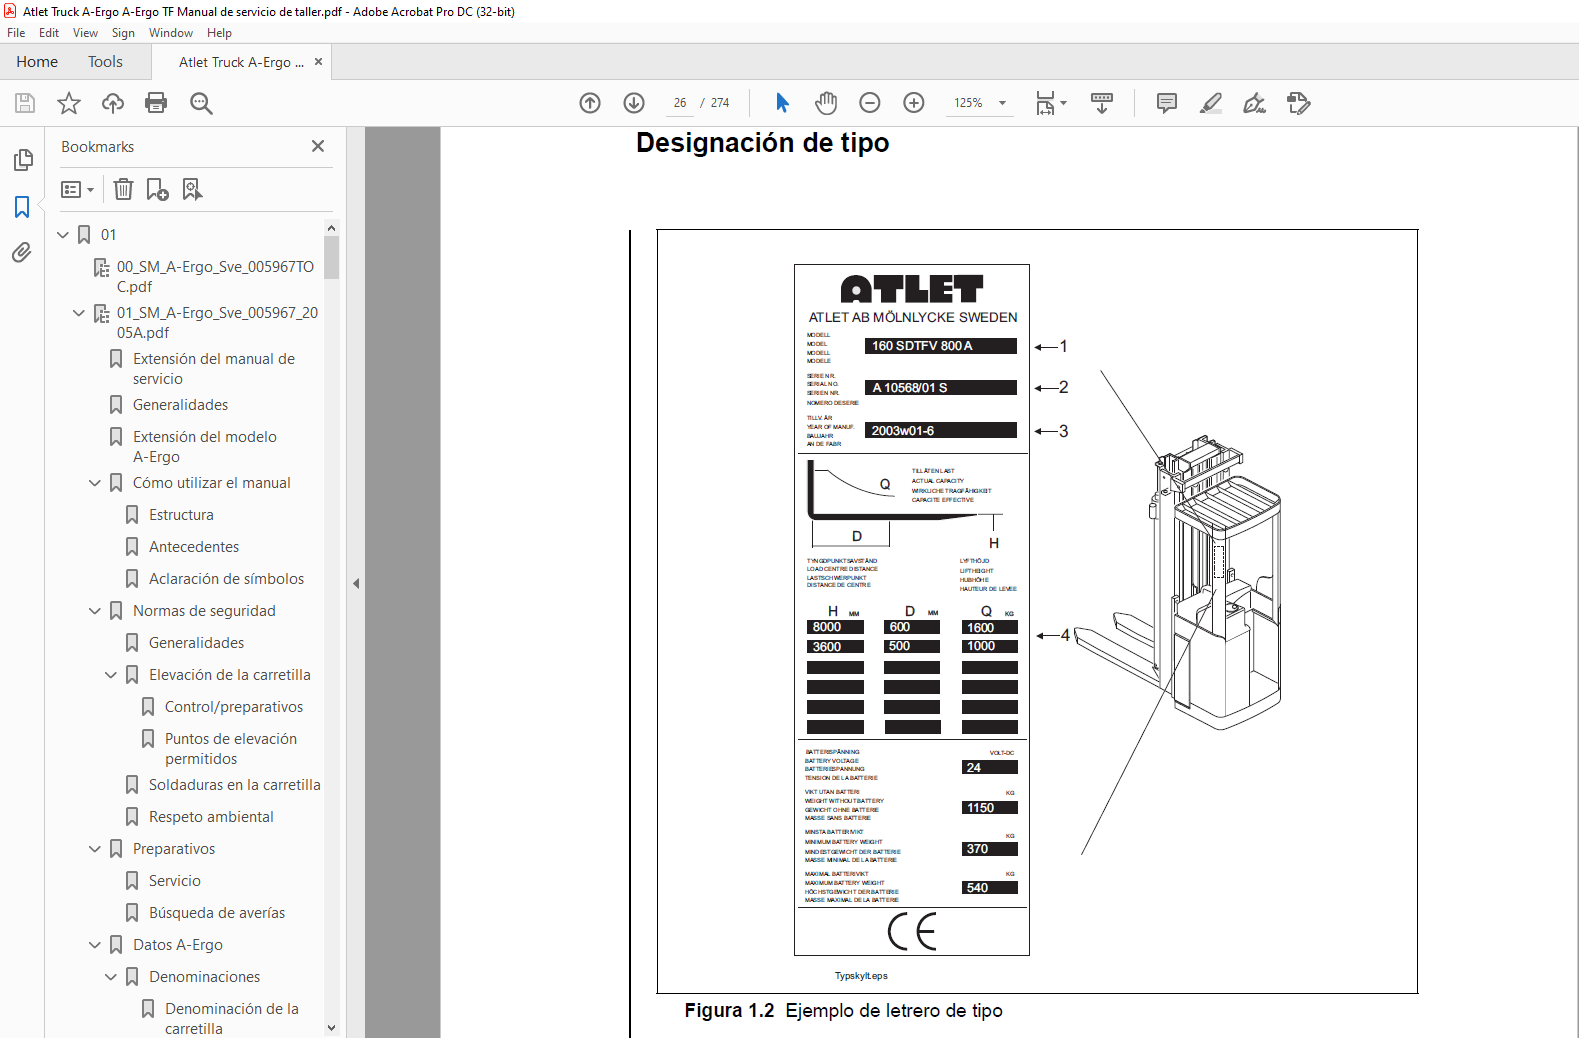The height and width of the screenshot is (1038, 1579).
Task: Jump to Extensión del modelo A-Ergo bookmark
Action: click(205, 447)
